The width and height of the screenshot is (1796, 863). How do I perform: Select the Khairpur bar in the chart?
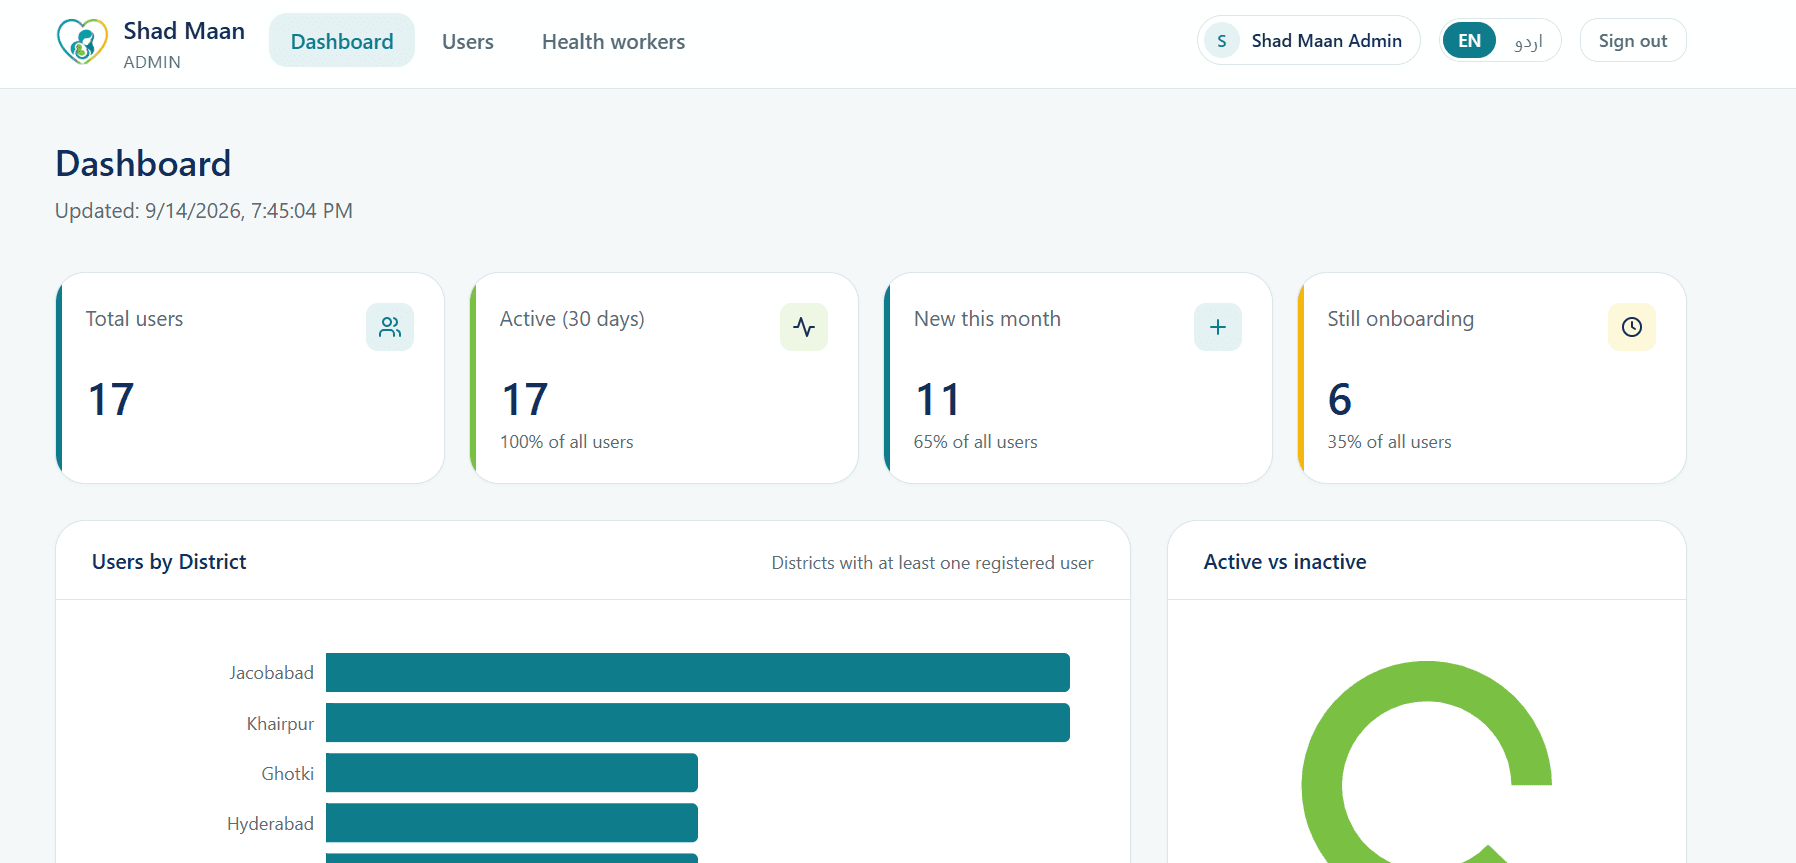698,723
